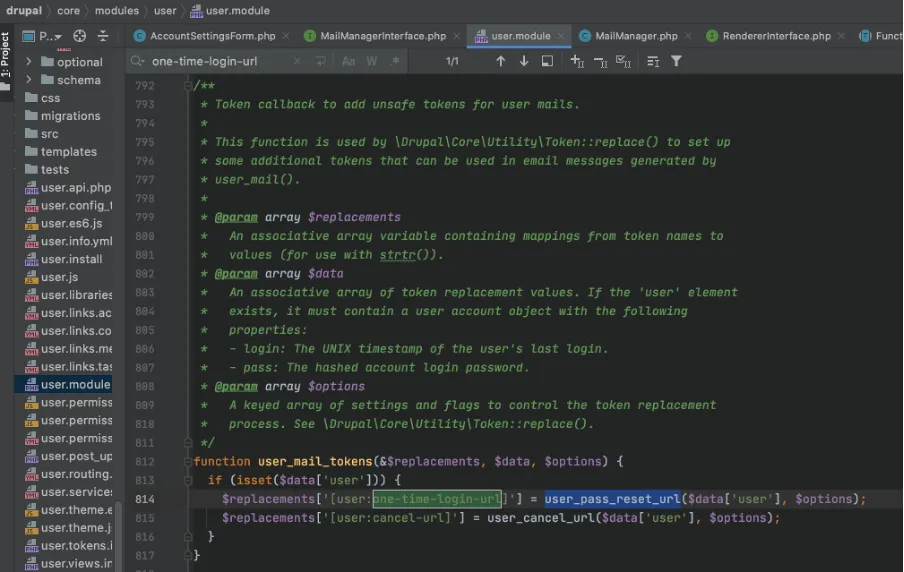904x572 pixels.
Task: Toggle Regex search option
Action: (x=395, y=61)
